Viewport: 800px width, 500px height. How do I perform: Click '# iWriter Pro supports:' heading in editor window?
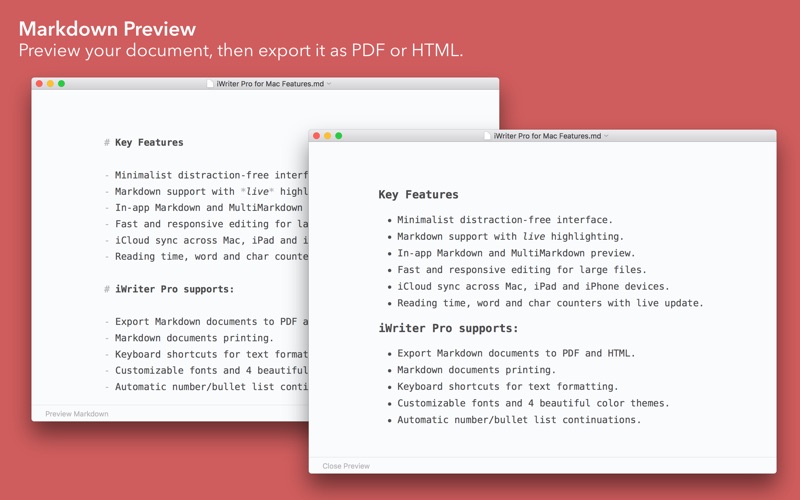point(169,289)
